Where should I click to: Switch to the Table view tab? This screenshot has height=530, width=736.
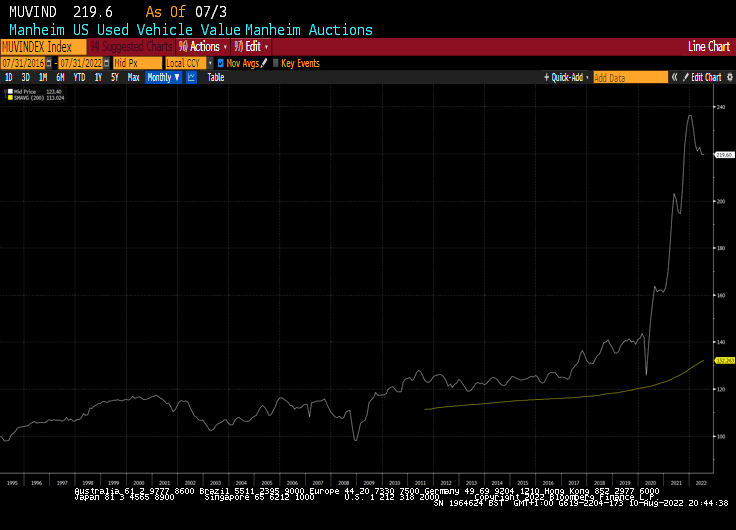(215, 77)
